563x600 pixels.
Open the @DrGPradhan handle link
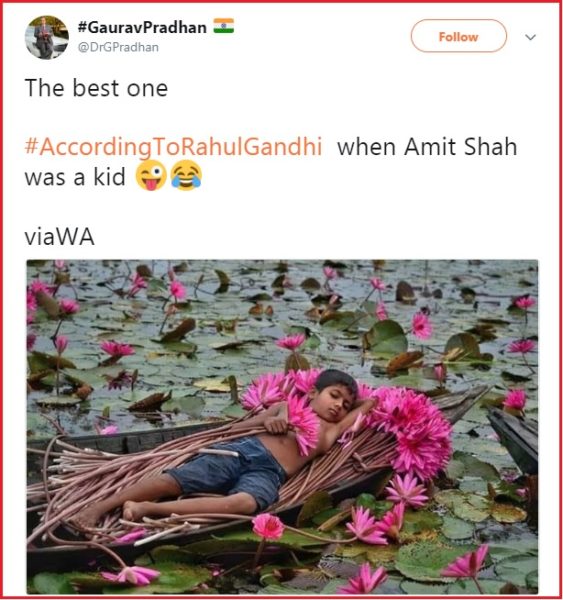(118, 47)
